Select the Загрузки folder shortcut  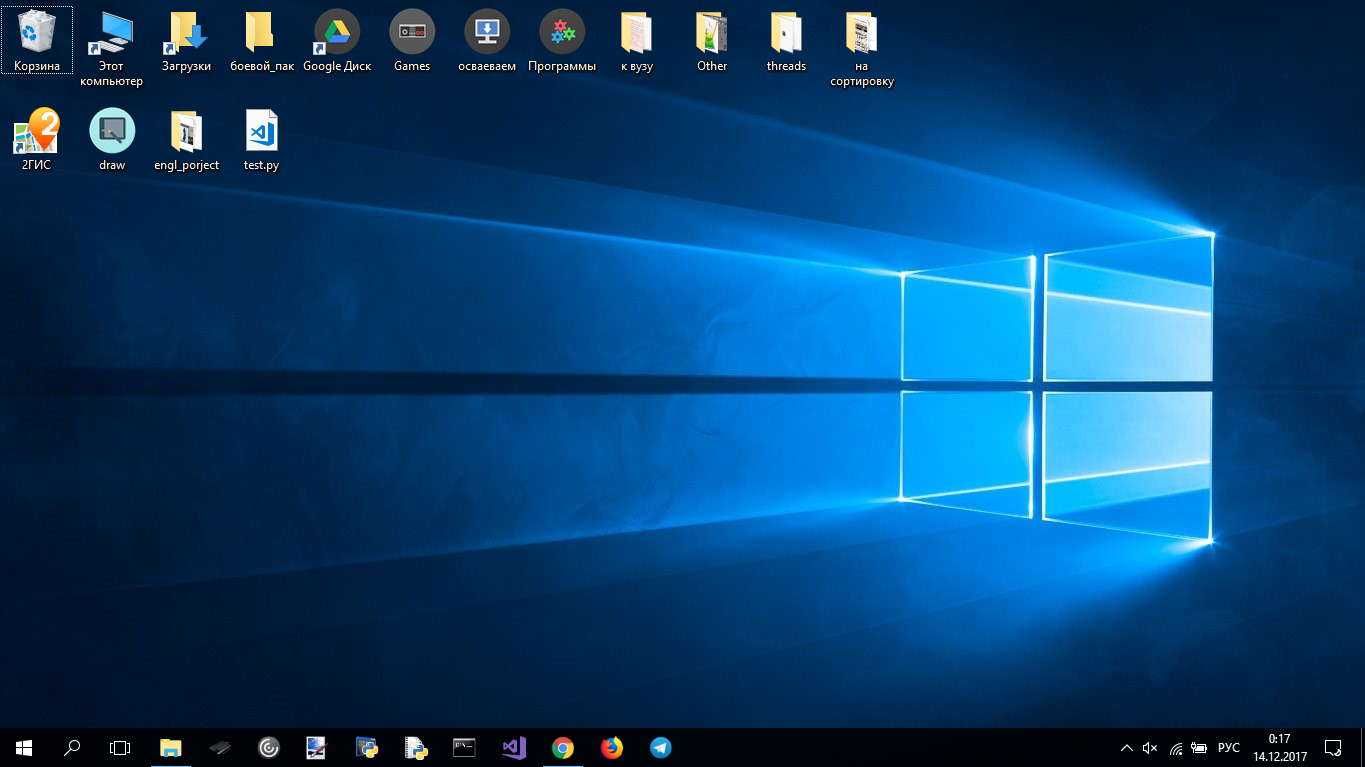click(187, 40)
